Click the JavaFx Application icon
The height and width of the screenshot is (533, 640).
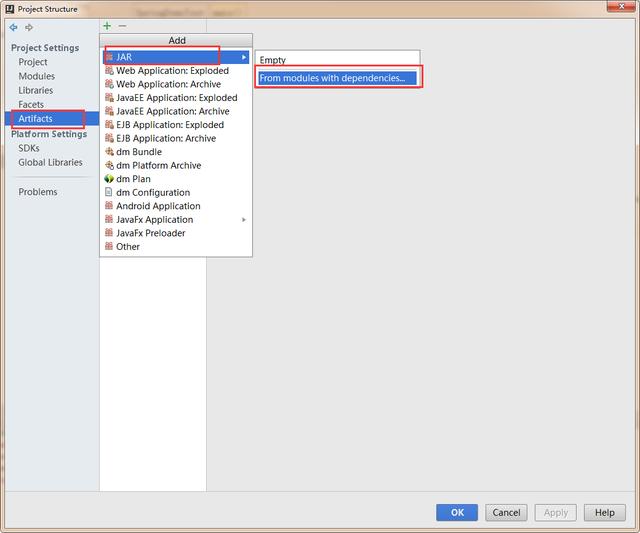click(x=109, y=219)
